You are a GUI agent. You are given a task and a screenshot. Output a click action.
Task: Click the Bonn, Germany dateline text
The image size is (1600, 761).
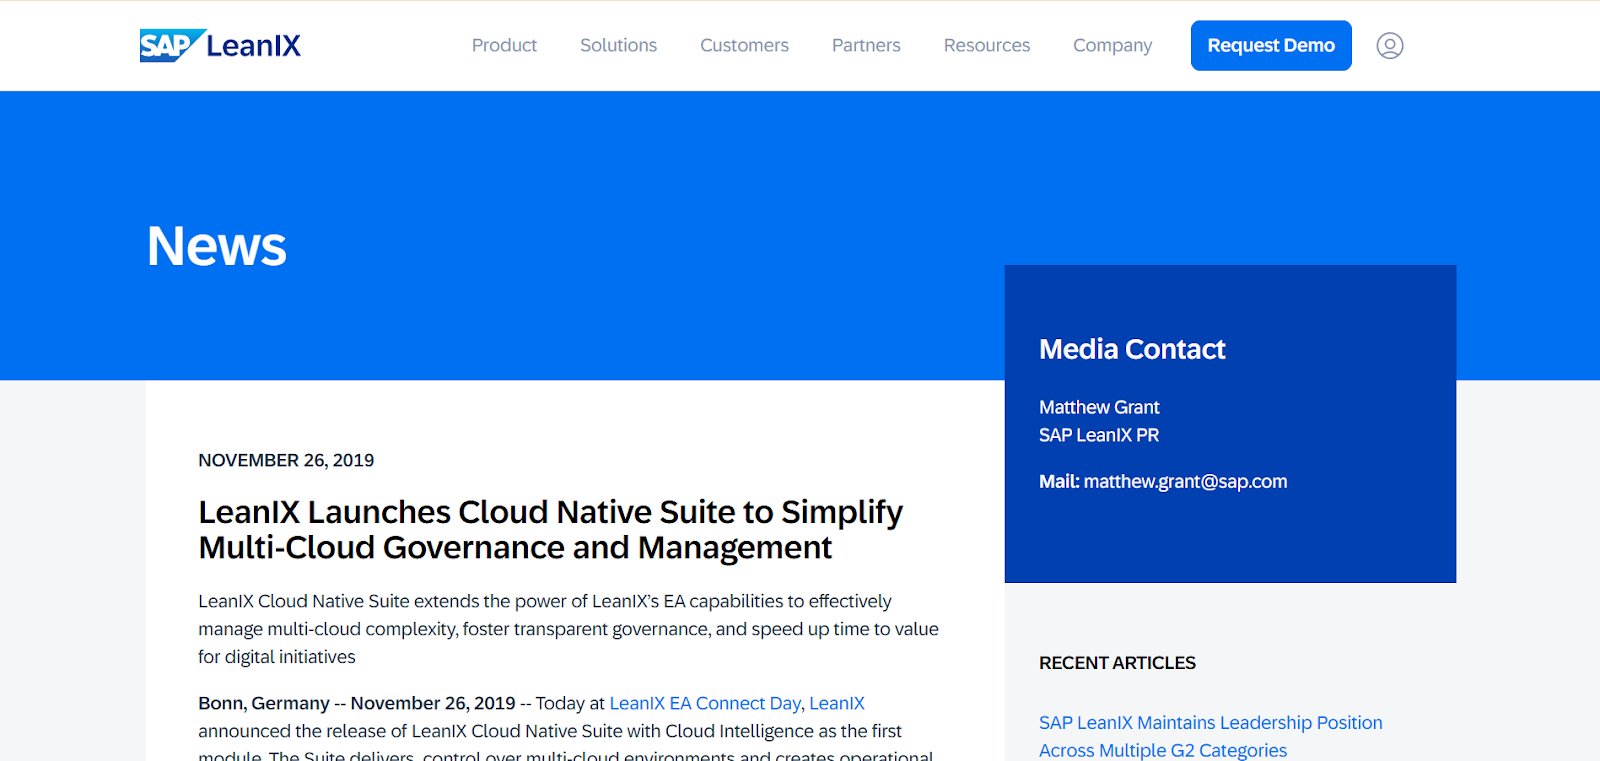click(x=264, y=703)
